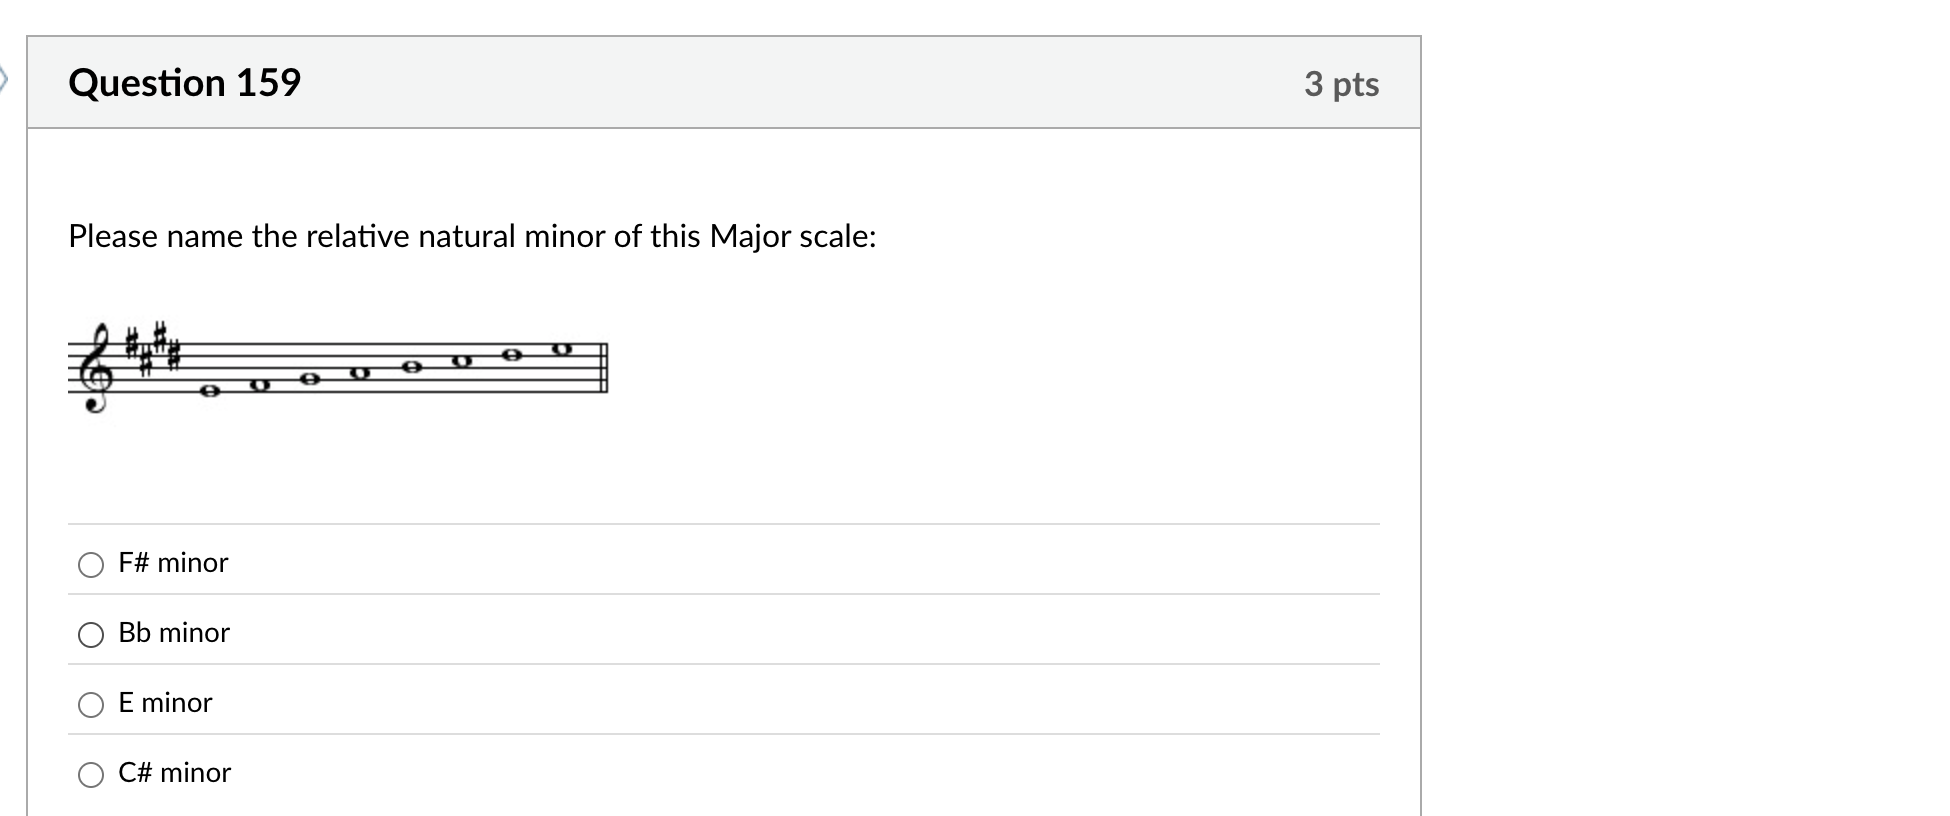1950x816 pixels.
Task: Click the Question 159 heading
Action: click(184, 83)
